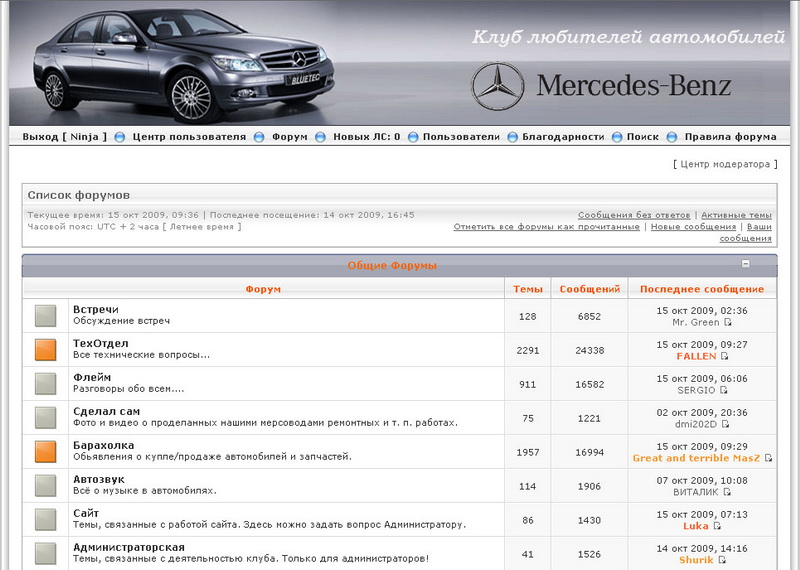Image resolution: width=800 pixels, height=570 pixels.
Task: Open the Флейм forum
Action: (92, 377)
